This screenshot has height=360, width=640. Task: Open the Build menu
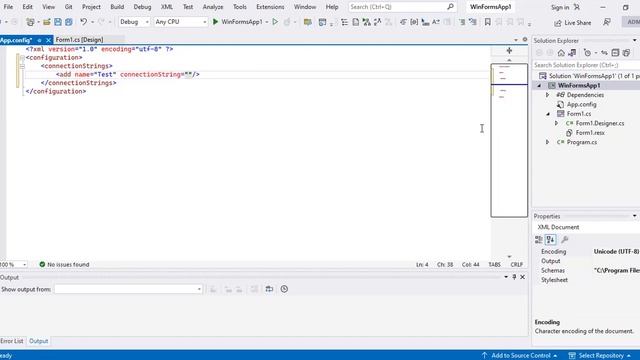pyautogui.click(x=117, y=7)
